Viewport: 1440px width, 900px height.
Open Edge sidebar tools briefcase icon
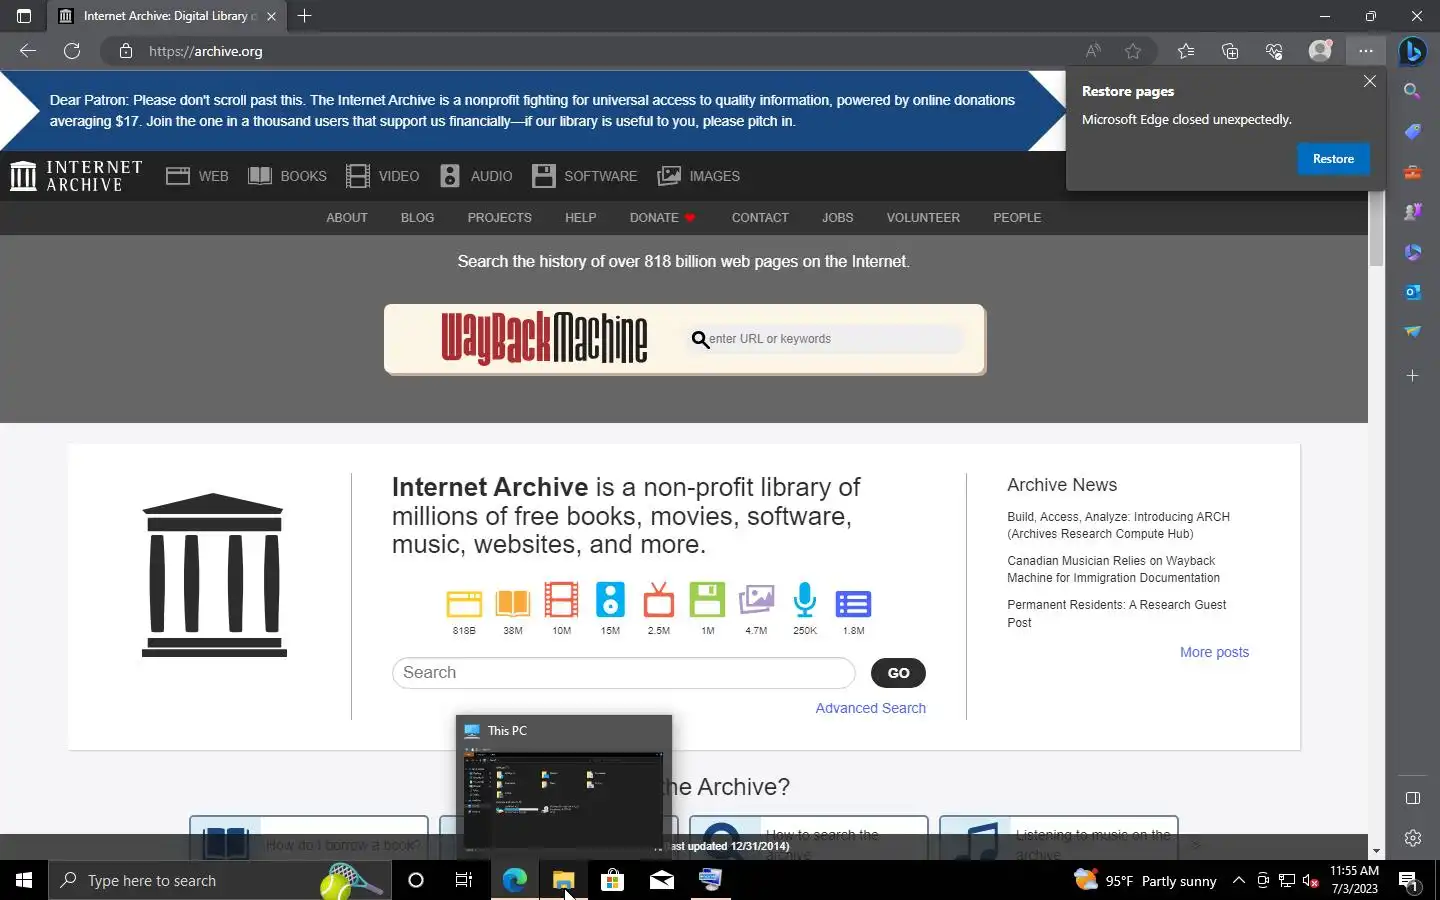tap(1412, 172)
